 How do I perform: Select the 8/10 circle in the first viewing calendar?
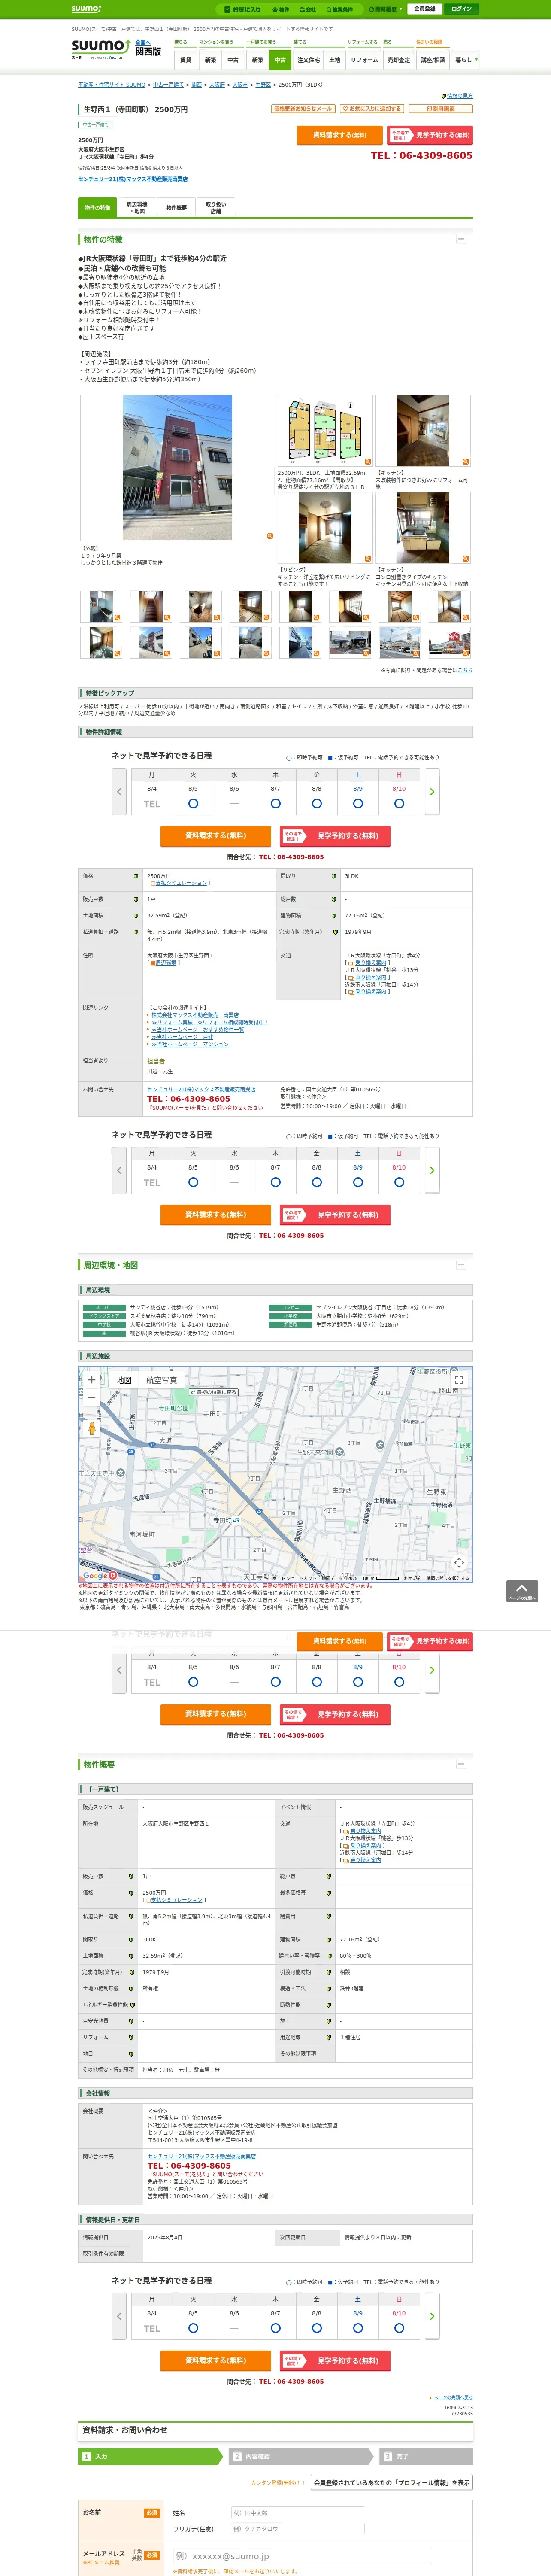(x=399, y=804)
